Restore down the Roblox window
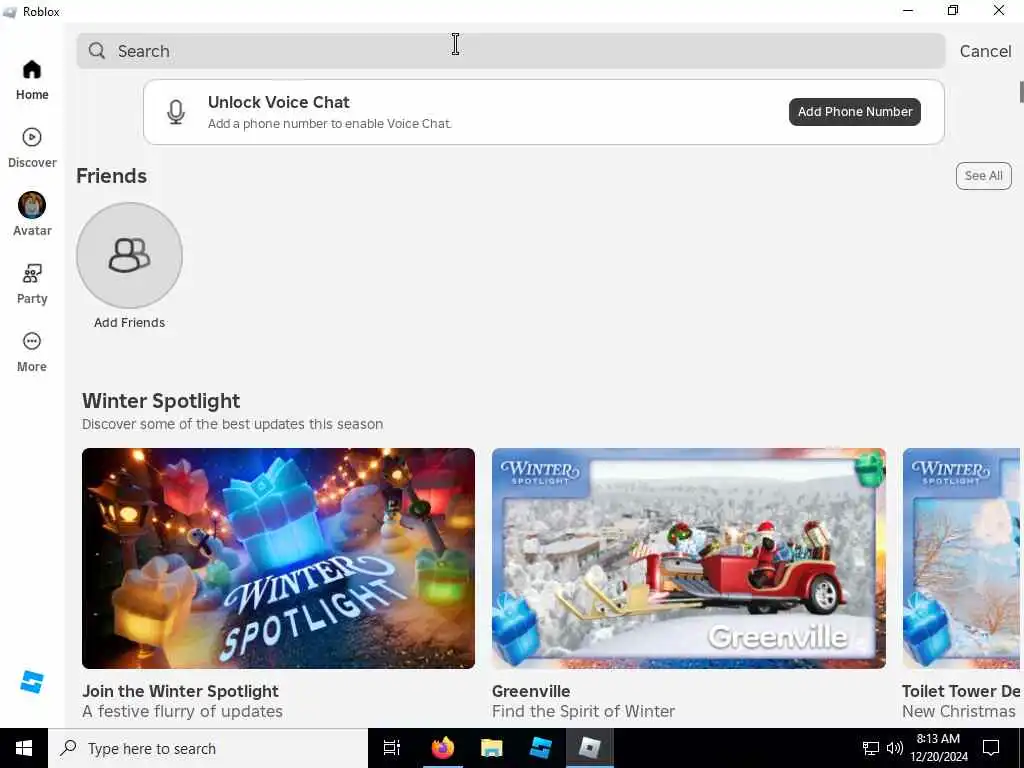The height and width of the screenshot is (768, 1024). pyautogui.click(x=953, y=10)
